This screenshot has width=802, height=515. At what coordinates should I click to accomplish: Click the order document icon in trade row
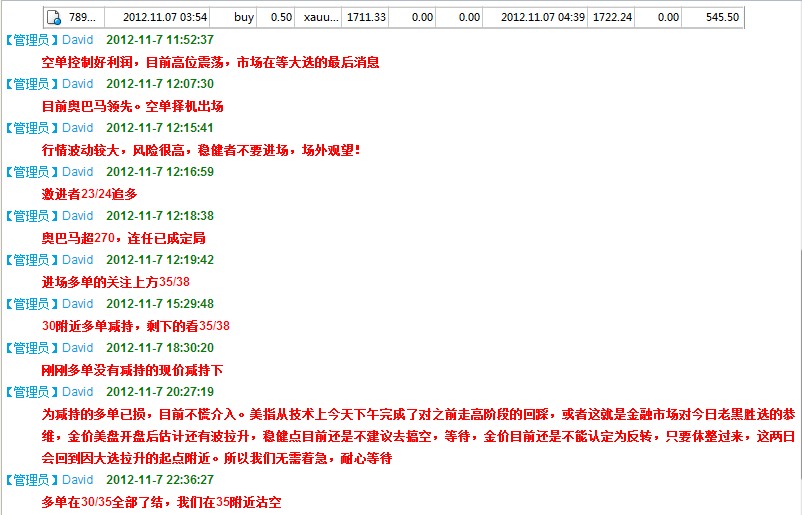tap(56, 18)
